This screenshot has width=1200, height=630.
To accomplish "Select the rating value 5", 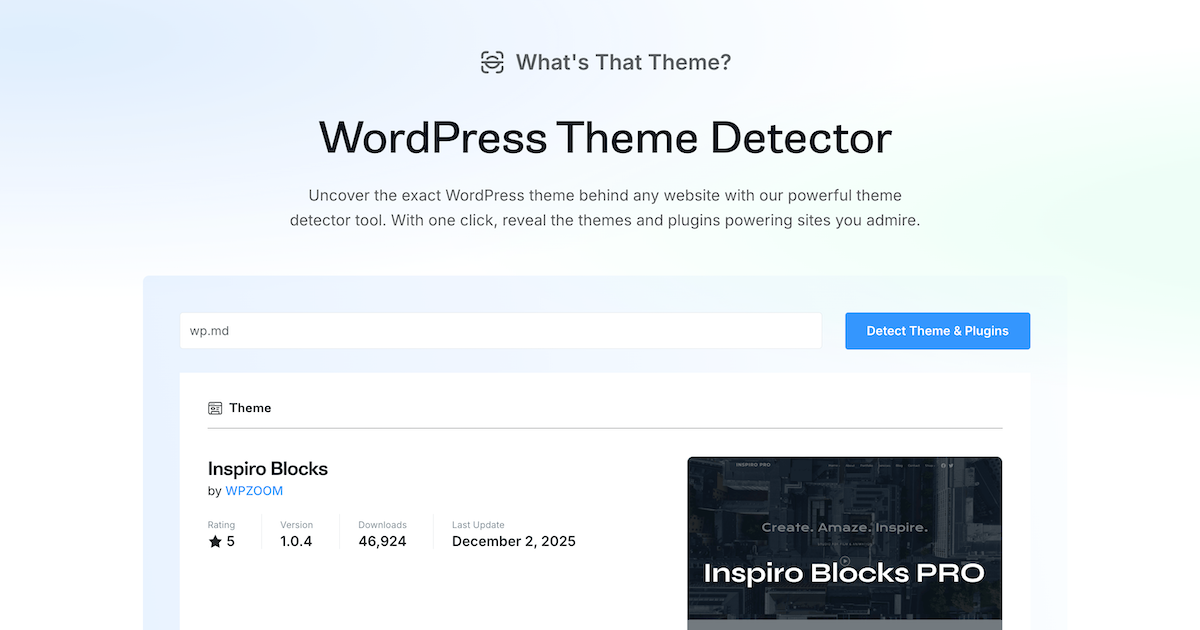I will coord(231,541).
